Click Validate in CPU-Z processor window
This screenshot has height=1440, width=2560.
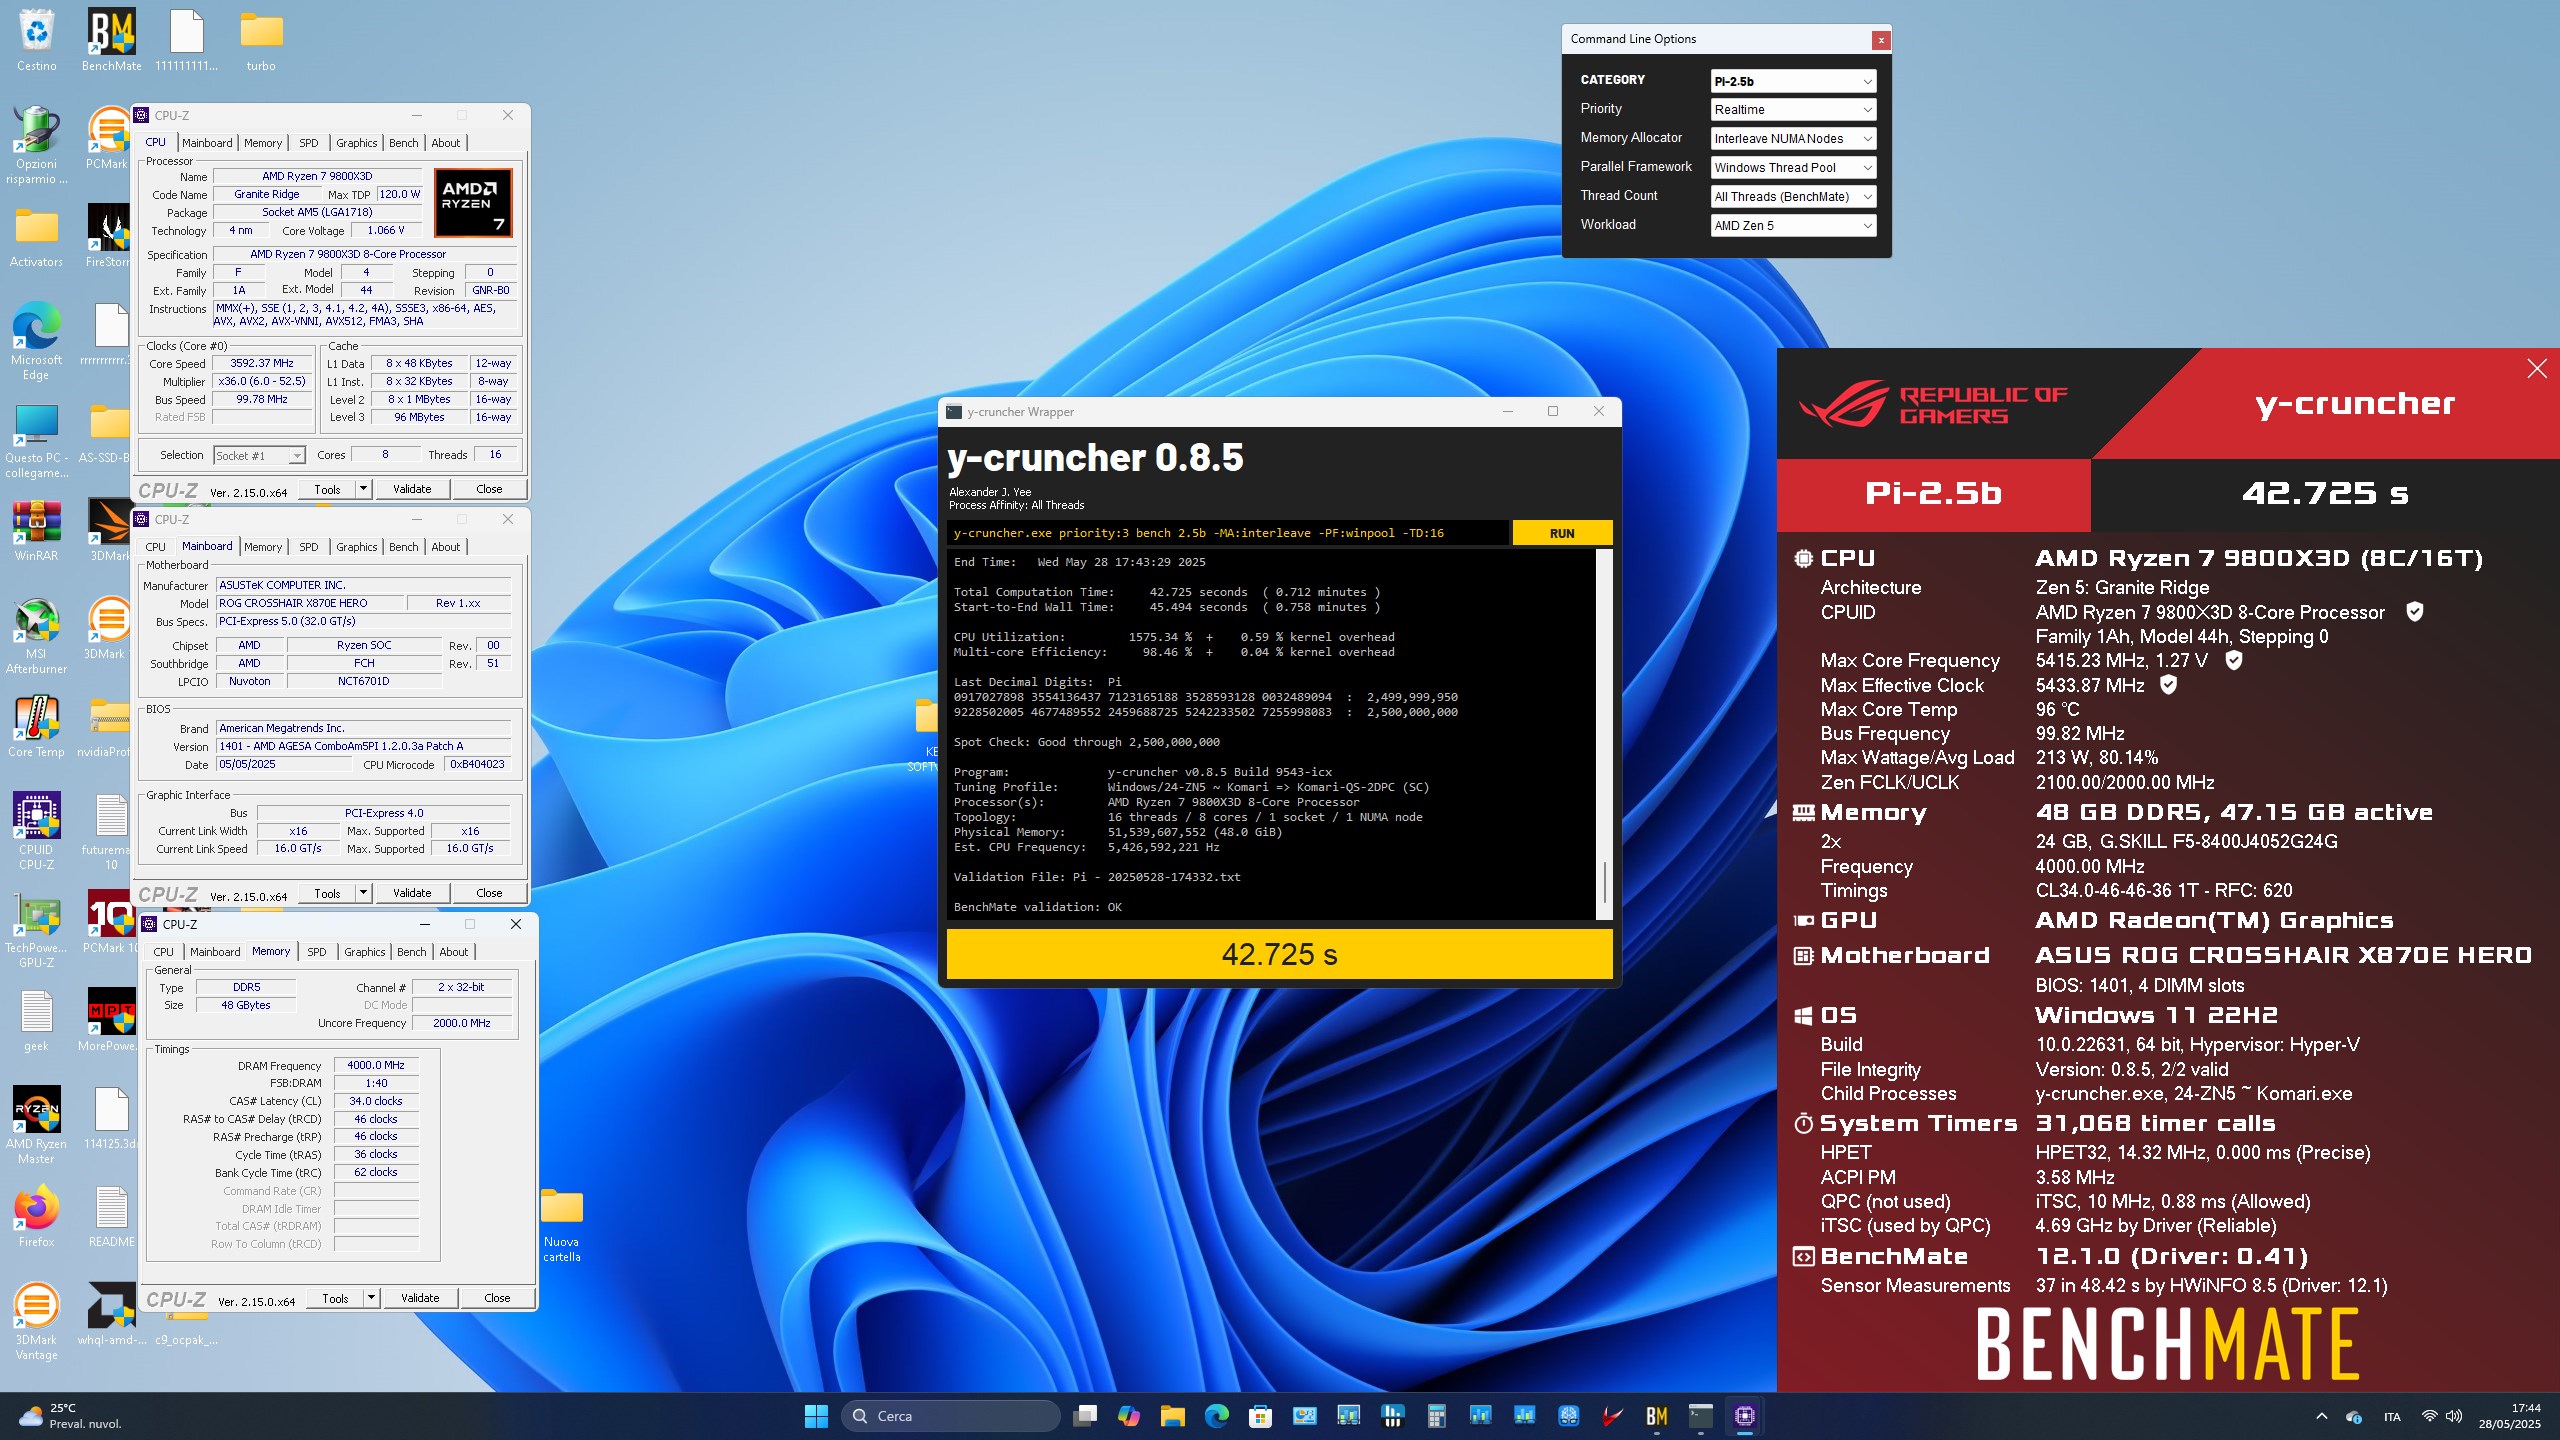(412, 489)
